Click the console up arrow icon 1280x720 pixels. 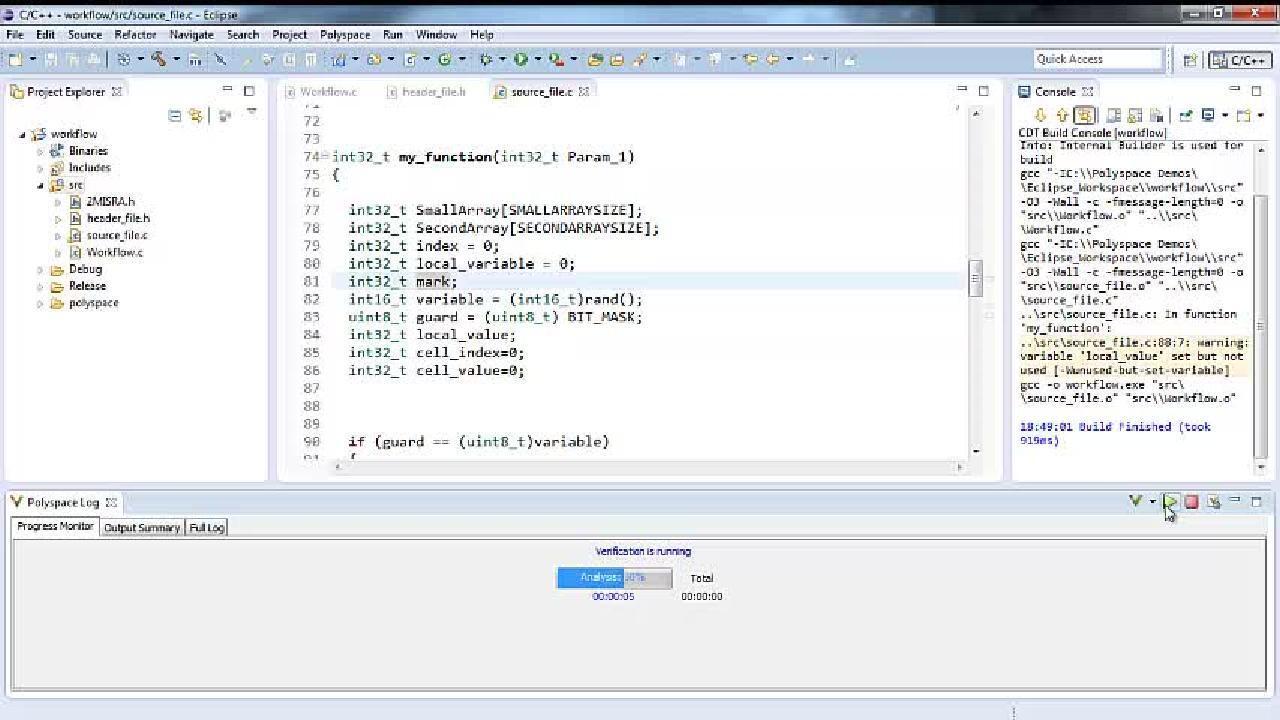(1062, 115)
